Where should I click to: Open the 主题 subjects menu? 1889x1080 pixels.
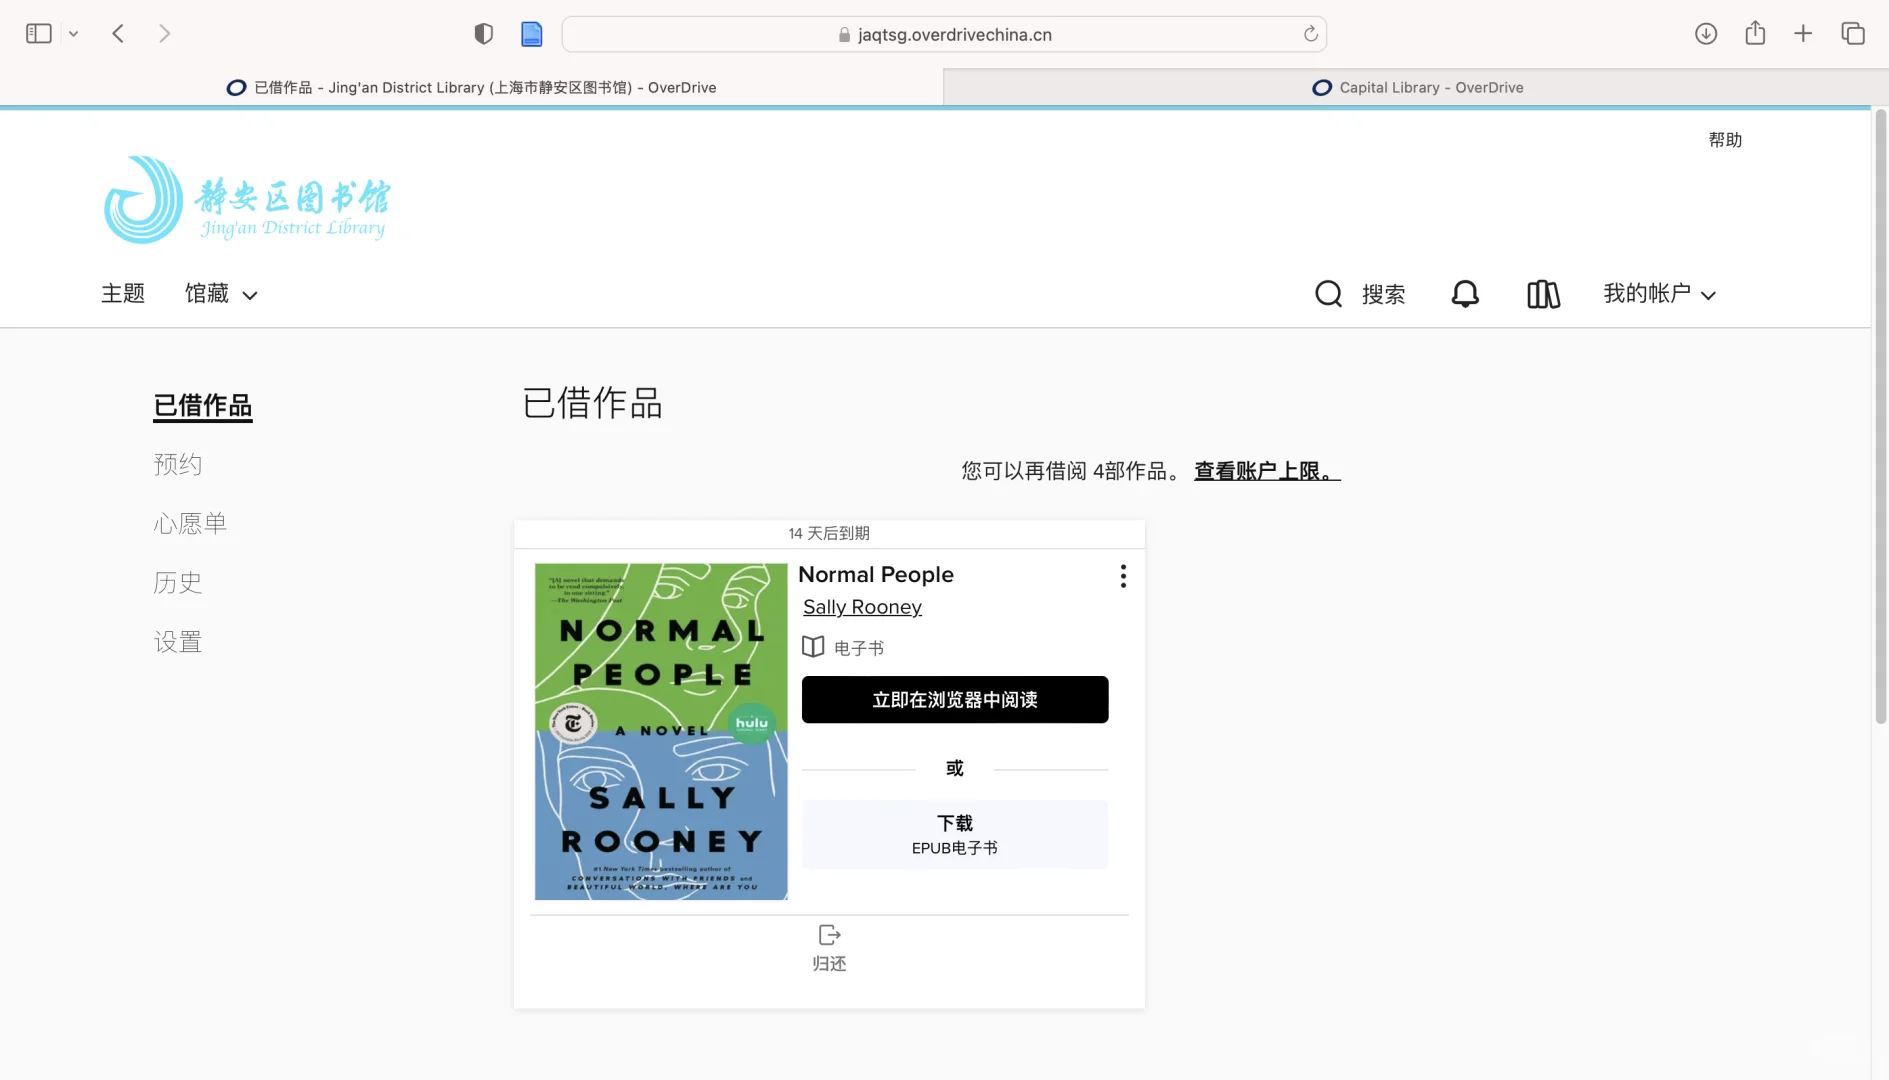[x=123, y=294]
